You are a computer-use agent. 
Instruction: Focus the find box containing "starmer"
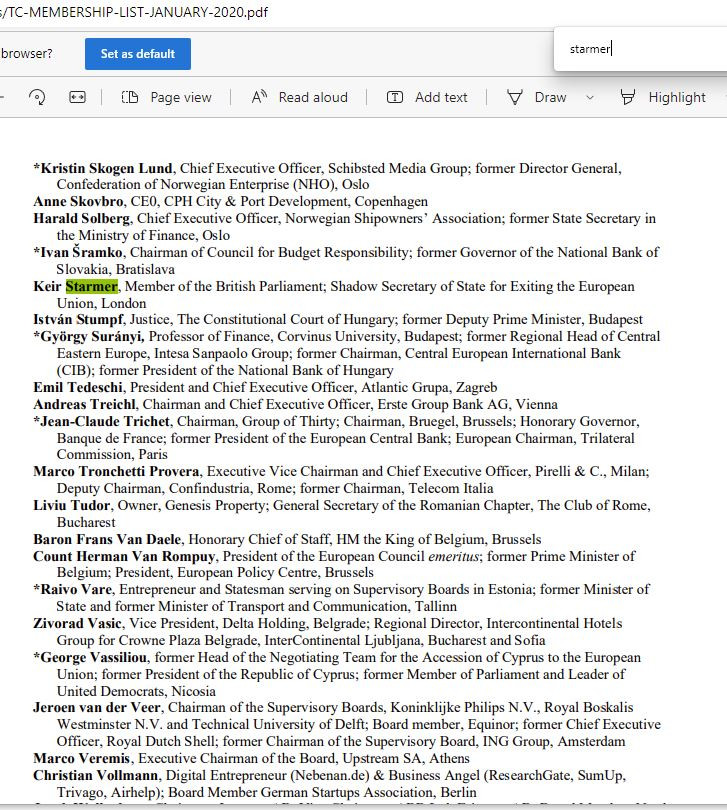click(640, 49)
